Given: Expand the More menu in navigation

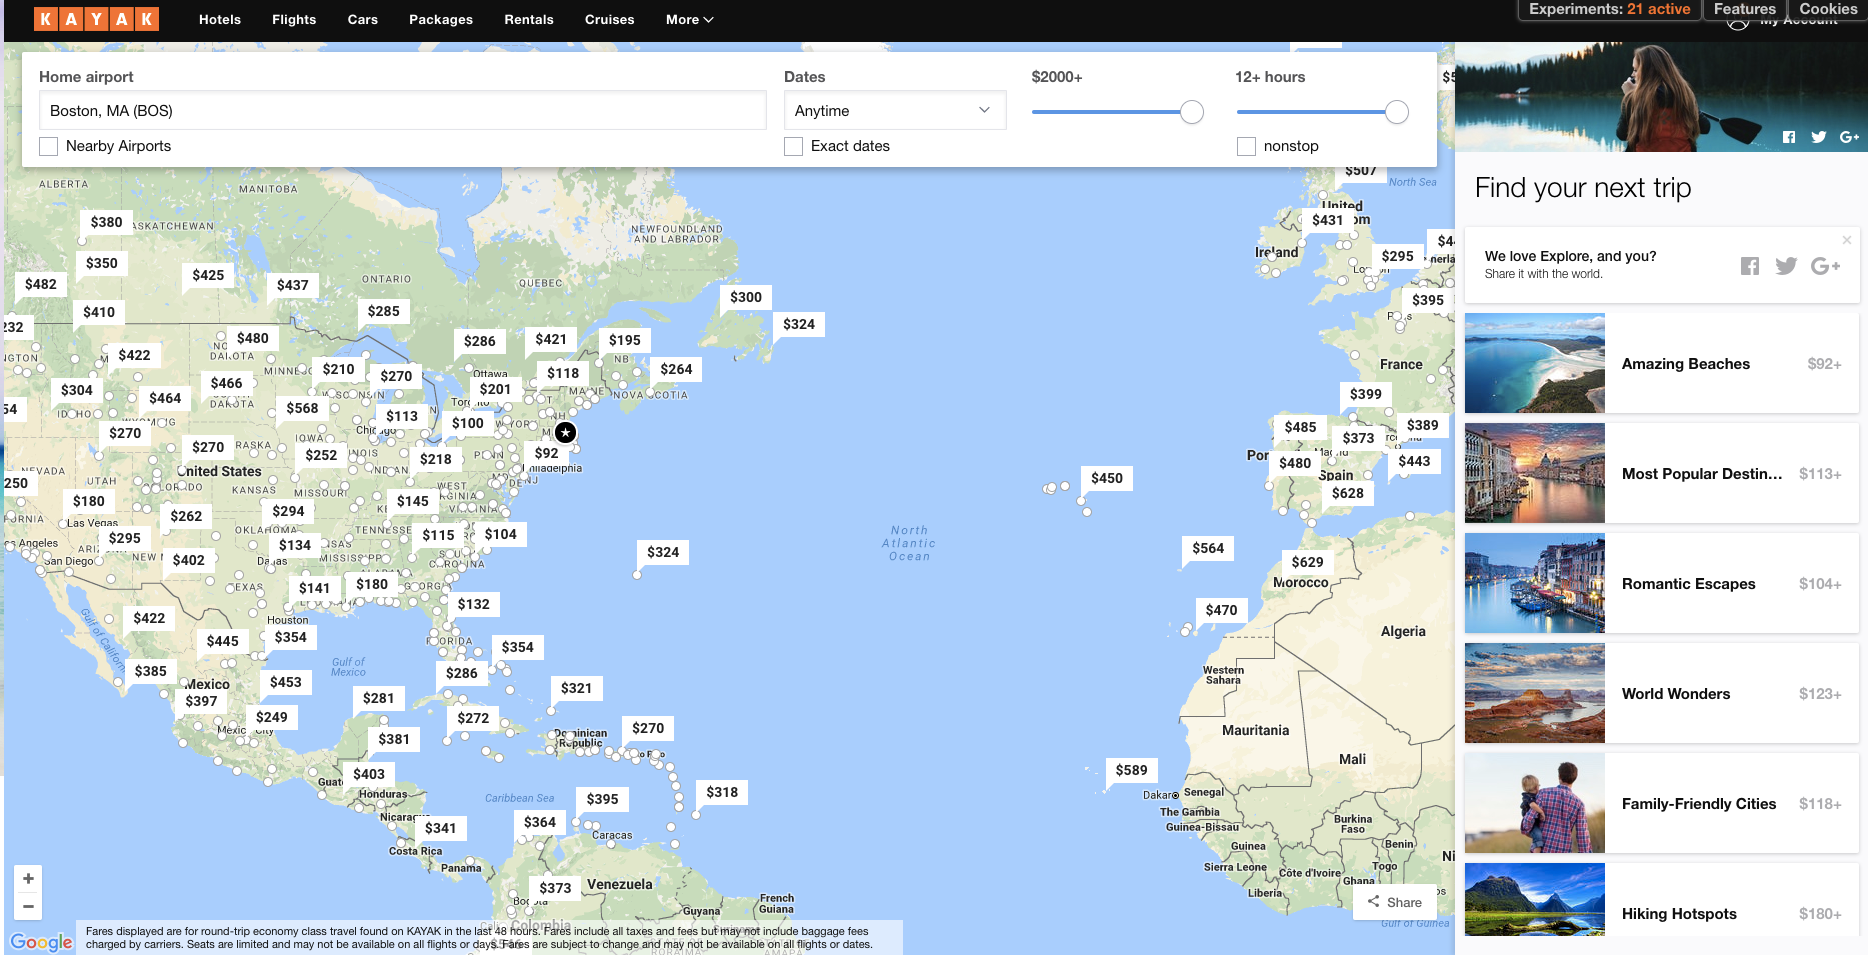Looking at the screenshot, I should tap(689, 19).
